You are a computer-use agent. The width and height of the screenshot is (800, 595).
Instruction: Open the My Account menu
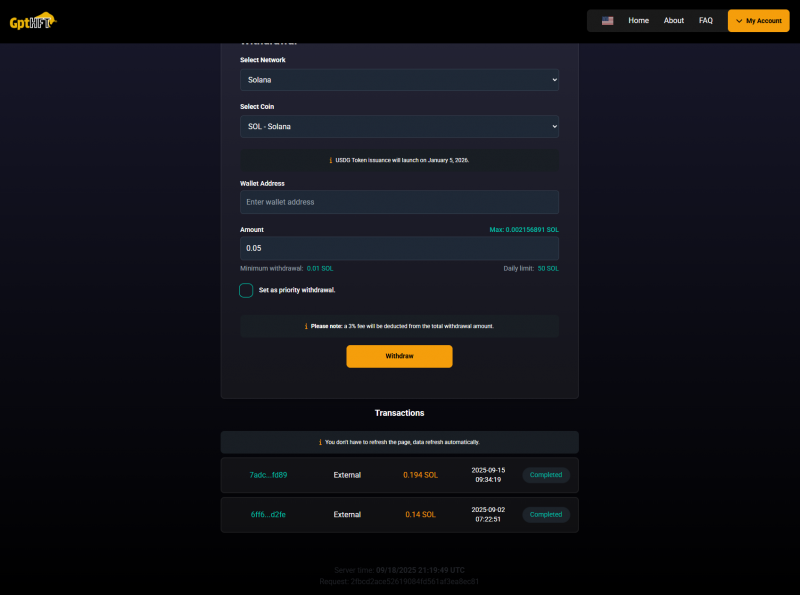click(758, 21)
